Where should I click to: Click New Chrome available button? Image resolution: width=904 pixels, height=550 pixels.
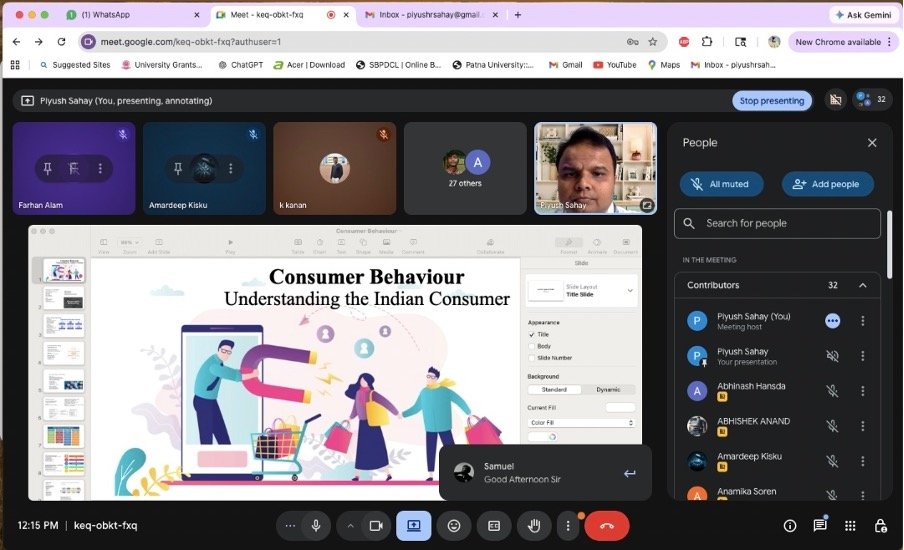[x=843, y=42]
